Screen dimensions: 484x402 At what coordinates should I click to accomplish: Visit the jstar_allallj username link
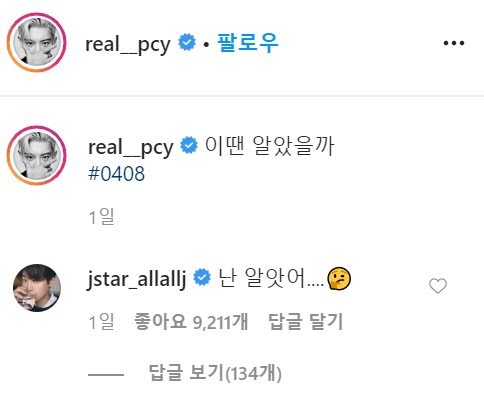(137, 279)
